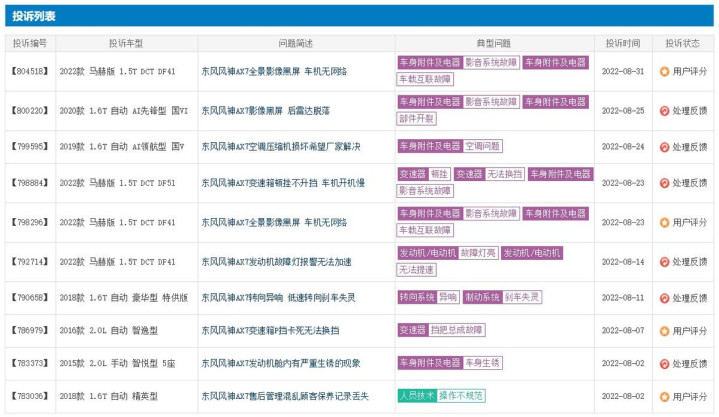719x417 pixels.
Task: Click the 车载互联故障 tag in row 804518
Action: tap(425, 79)
